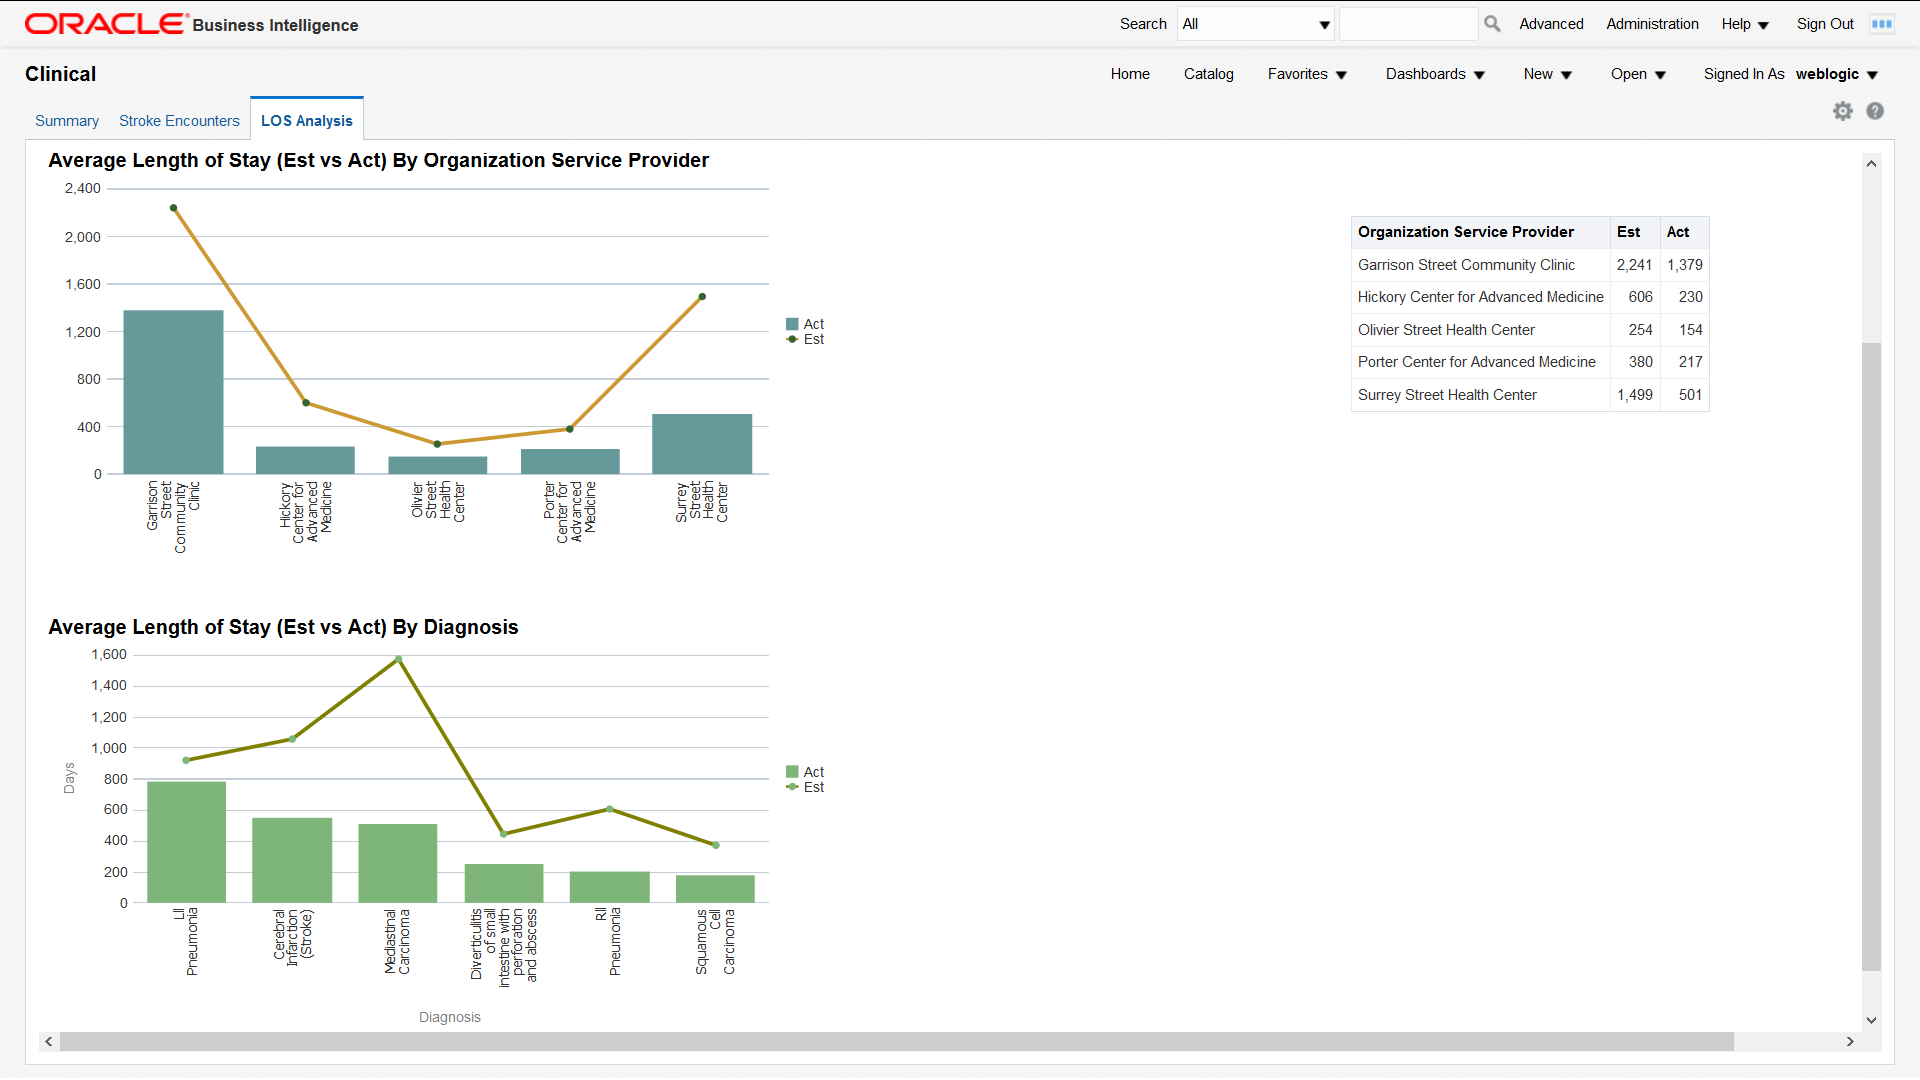Click the Act legend color swatch

(793, 323)
